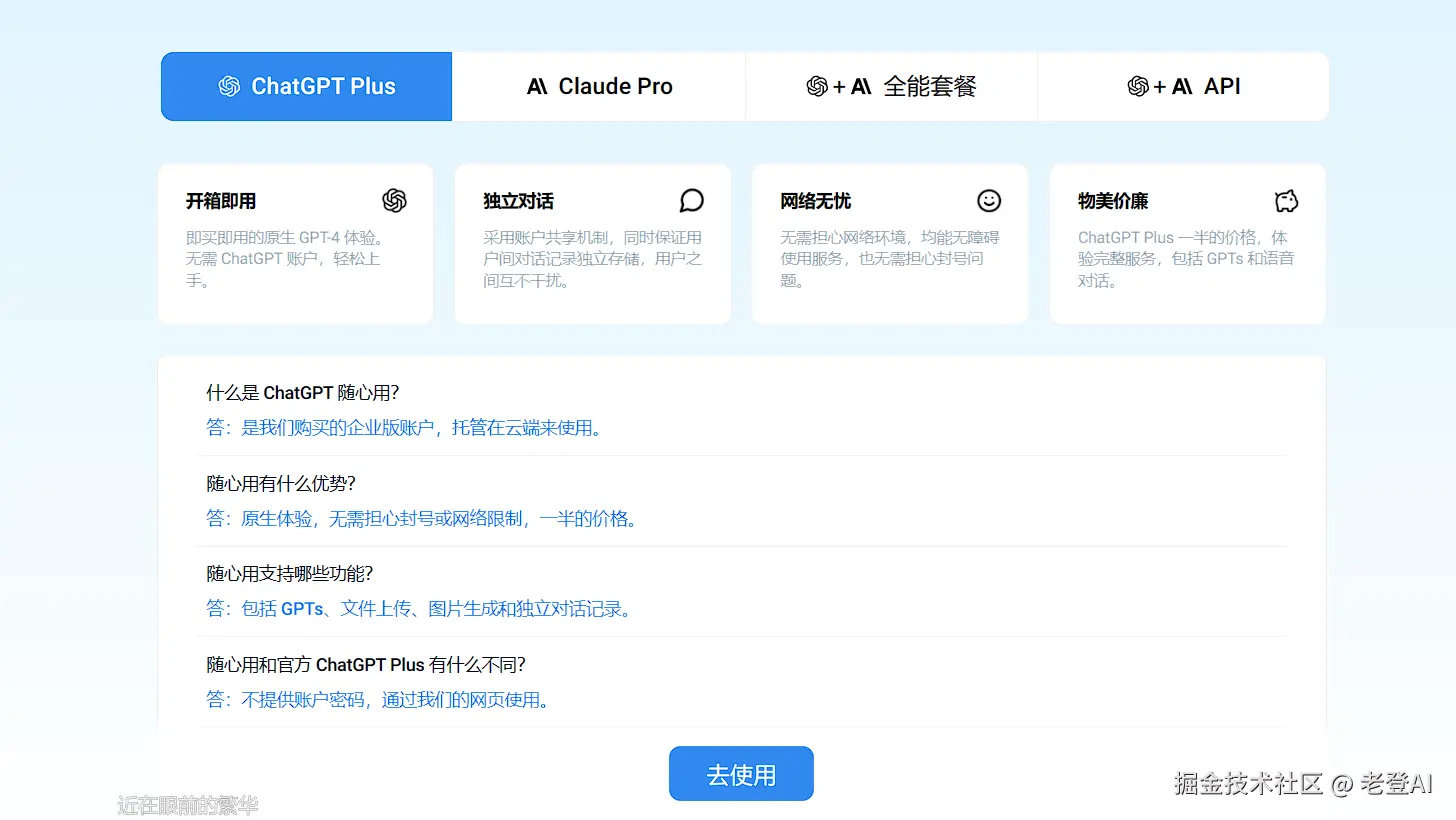Click the 独立对话 card title

coord(518,201)
